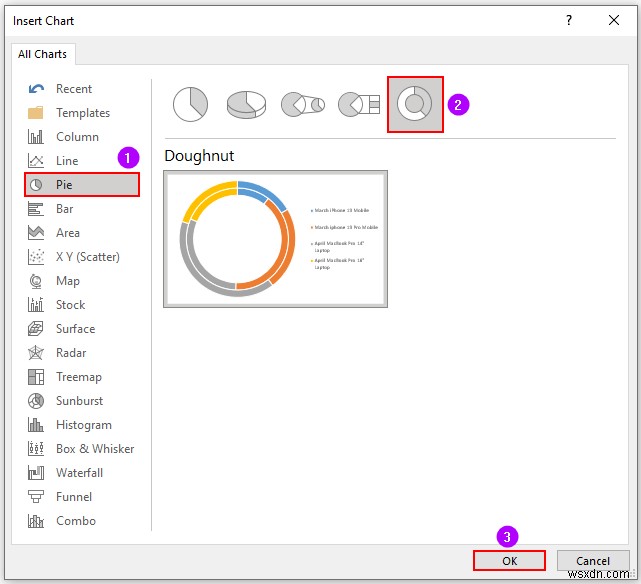The height and width of the screenshot is (584, 641).
Task: Click the Combo chart icon
Action: pos(36,521)
